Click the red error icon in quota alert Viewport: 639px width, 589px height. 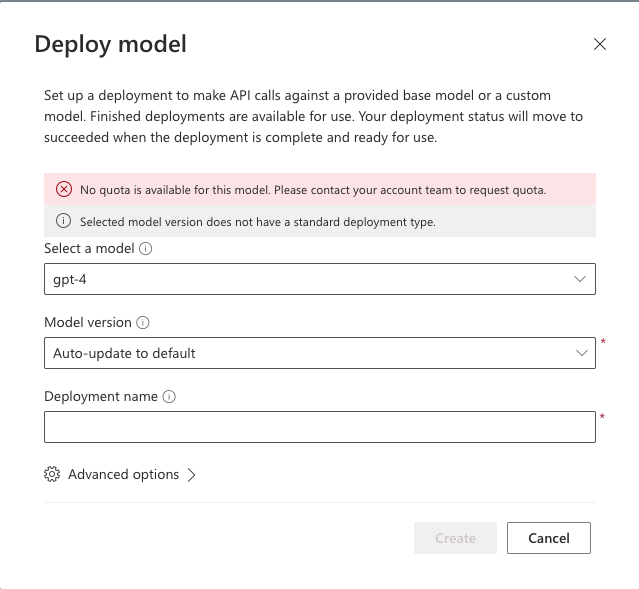(64, 190)
